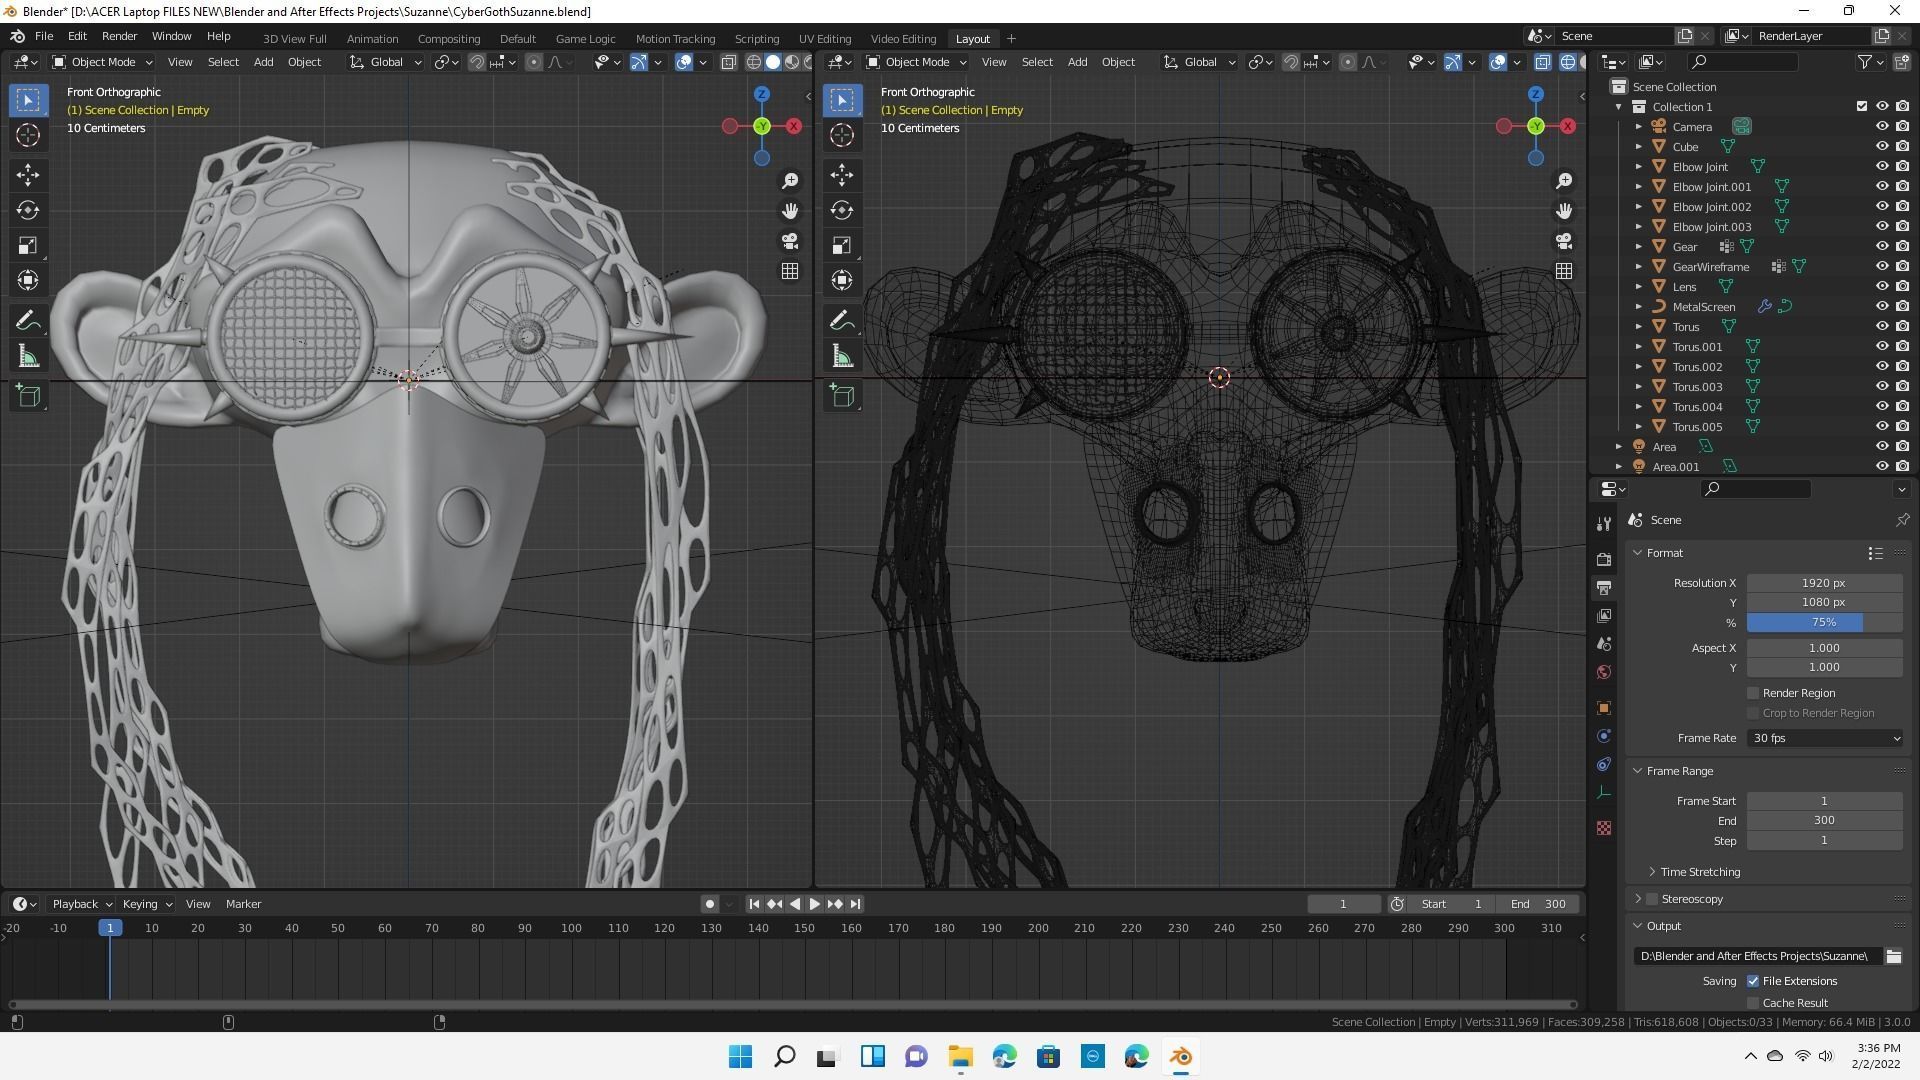Screen dimensions: 1920x1080
Task: Open the Tool properties tab
Action: tap(1604, 524)
